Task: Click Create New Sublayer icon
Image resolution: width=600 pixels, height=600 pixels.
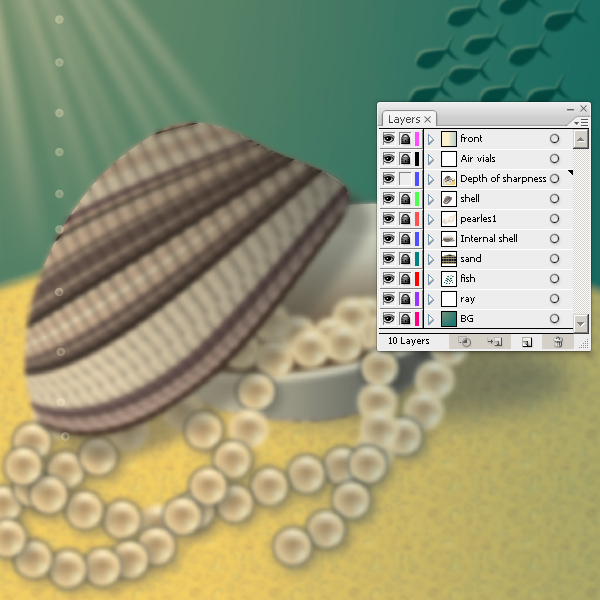Action: point(495,341)
